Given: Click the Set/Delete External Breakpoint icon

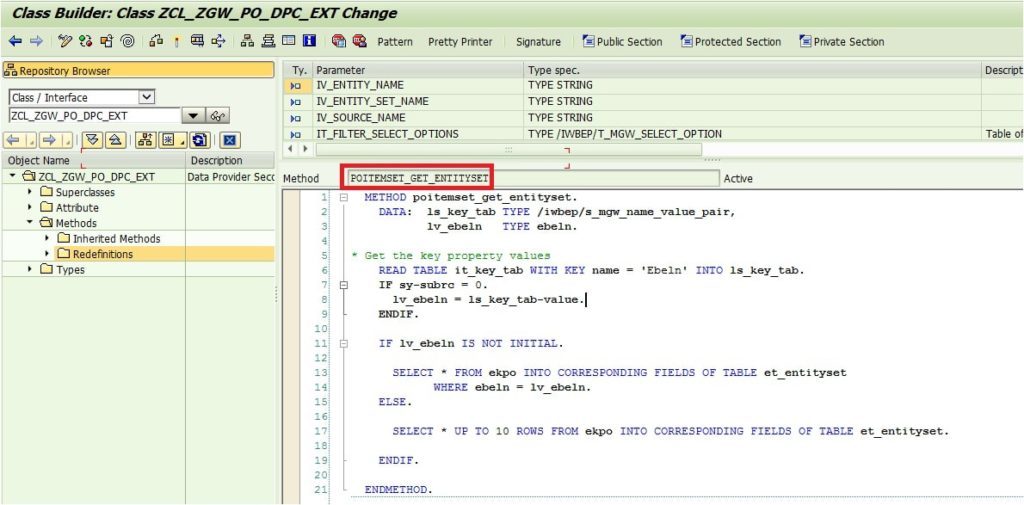Looking at the screenshot, I should tap(359, 41).
